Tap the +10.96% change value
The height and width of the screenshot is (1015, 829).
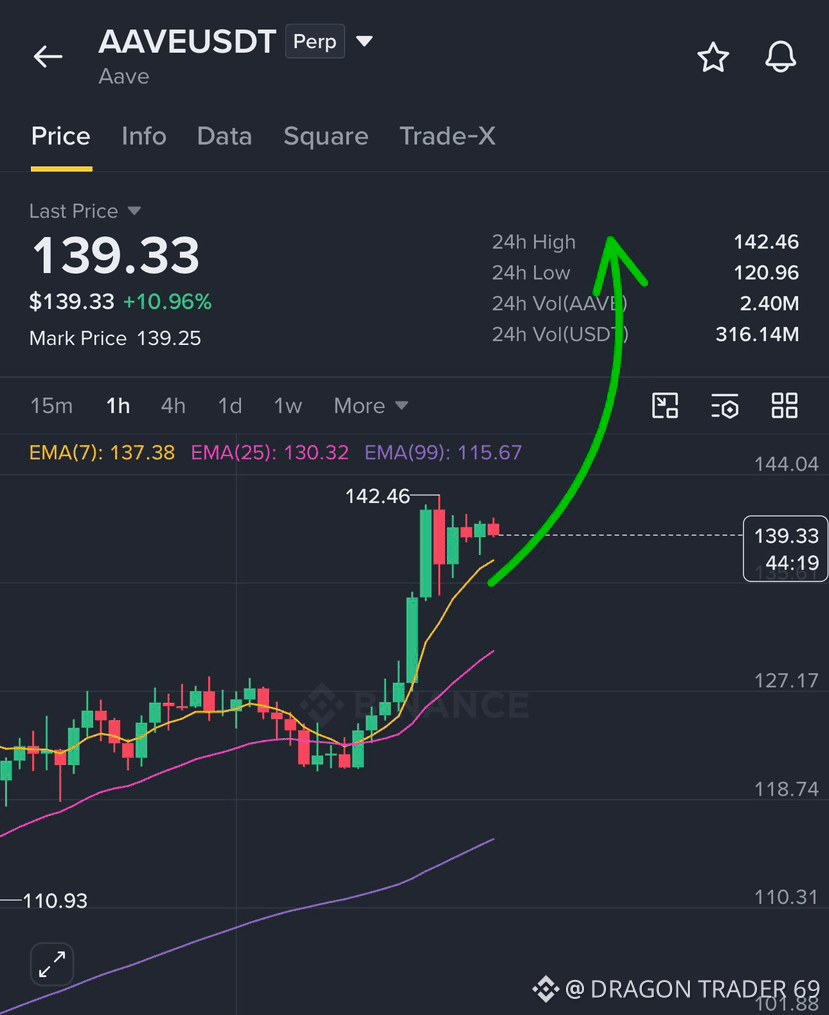pyautogui.click(x=168, y=302)
